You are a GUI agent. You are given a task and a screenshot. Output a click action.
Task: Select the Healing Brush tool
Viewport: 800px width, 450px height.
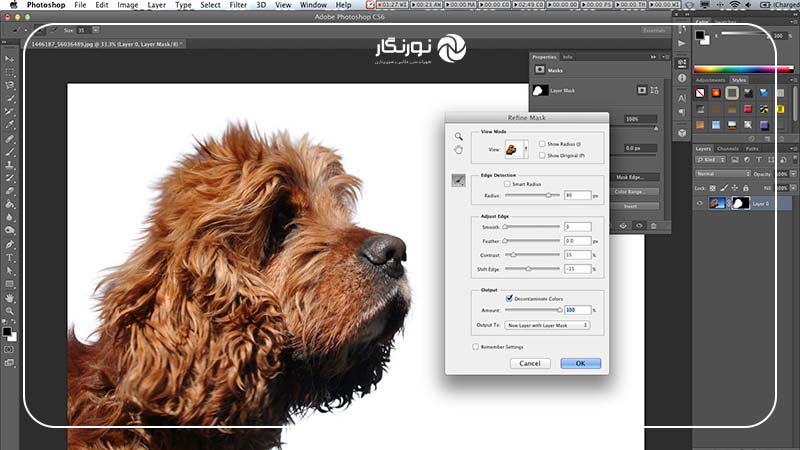(9, 139)
